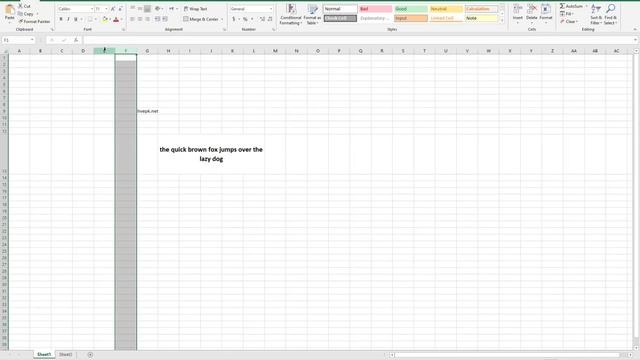Apply the Borders icon to selection

click(x=90, y=19)
